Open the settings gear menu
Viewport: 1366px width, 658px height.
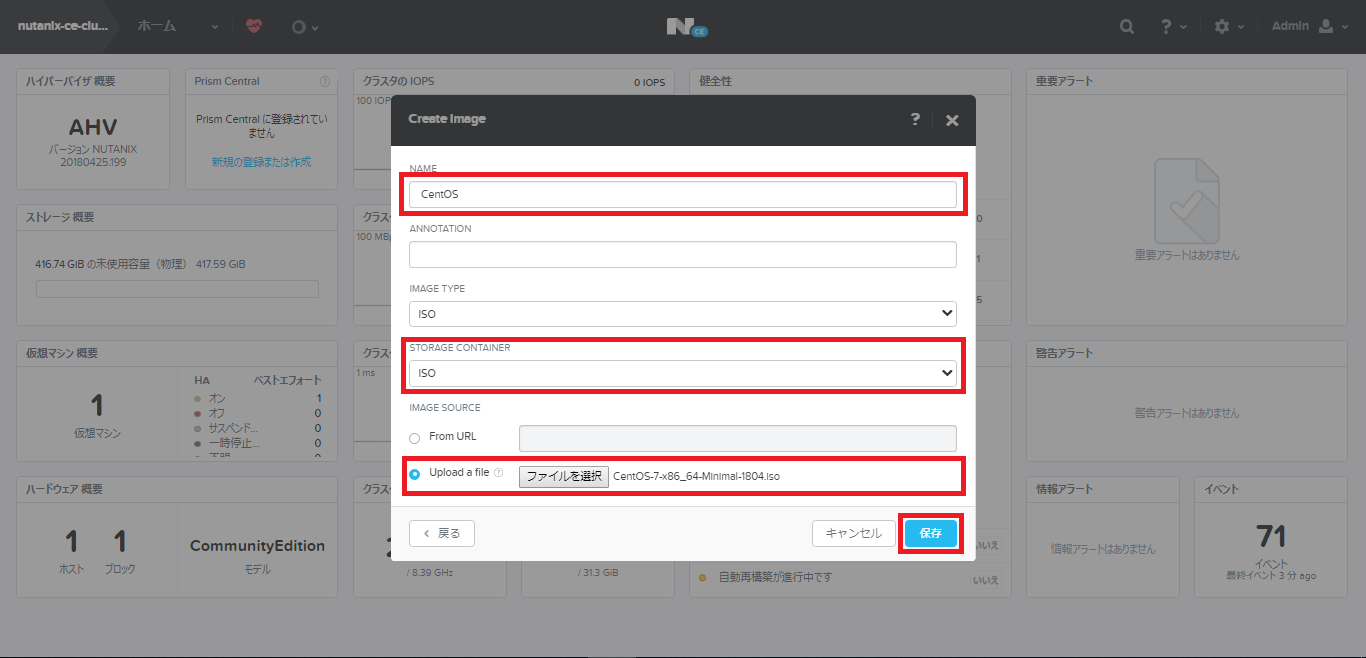(x=1228, y=27)
